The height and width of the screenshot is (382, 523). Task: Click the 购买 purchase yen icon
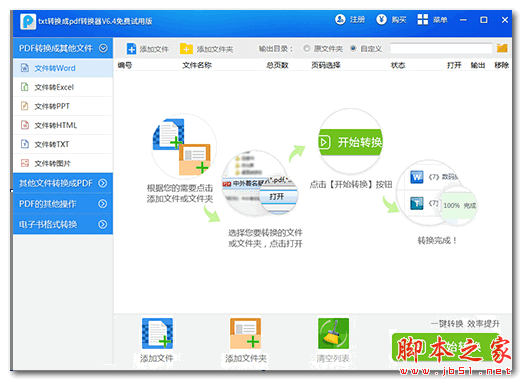381,20
